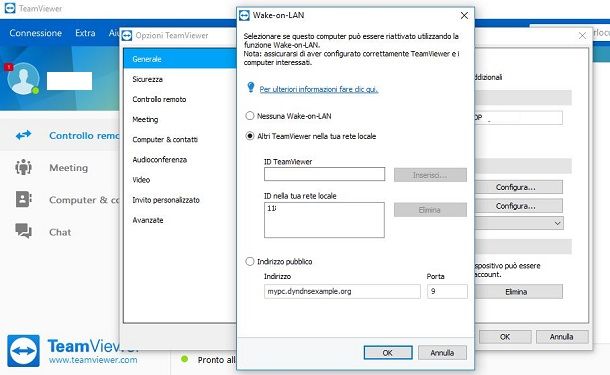Viewport: 610px width, 375px height.
Task: Click the Inserisci button
Action: pyautogui.click(x=430, y=175)
